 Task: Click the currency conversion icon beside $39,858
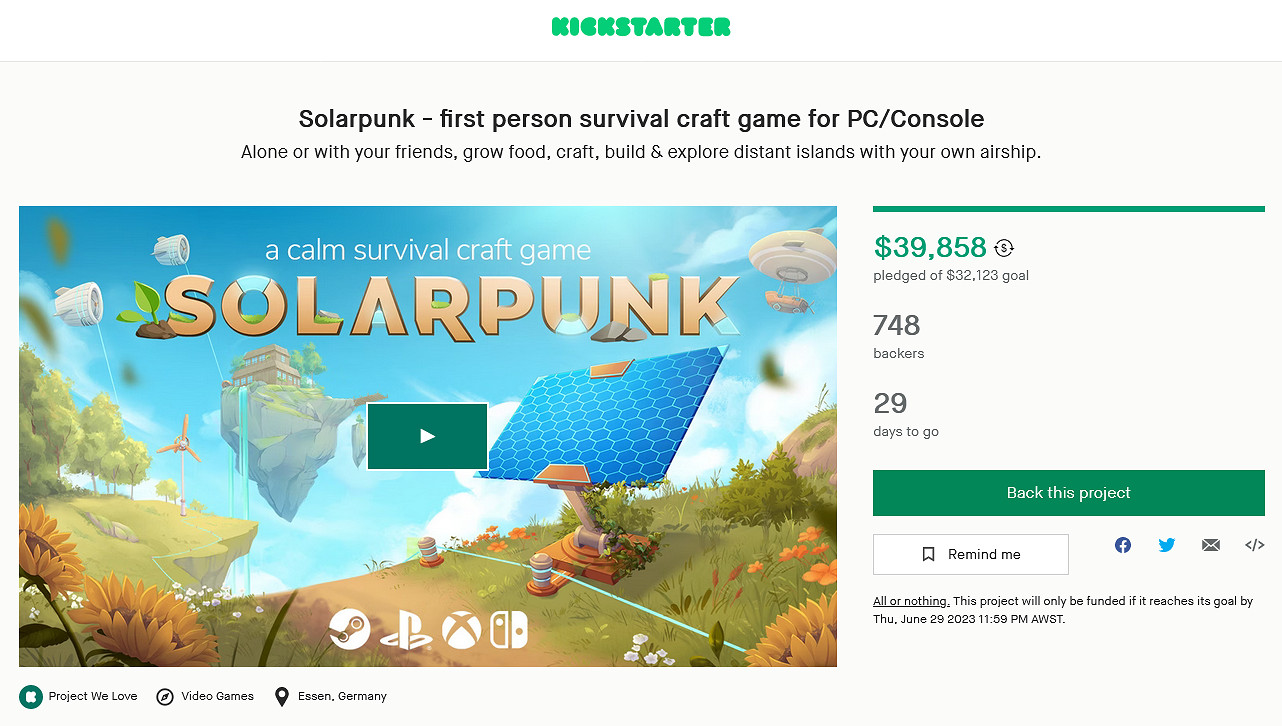(x=1004, y=248)
